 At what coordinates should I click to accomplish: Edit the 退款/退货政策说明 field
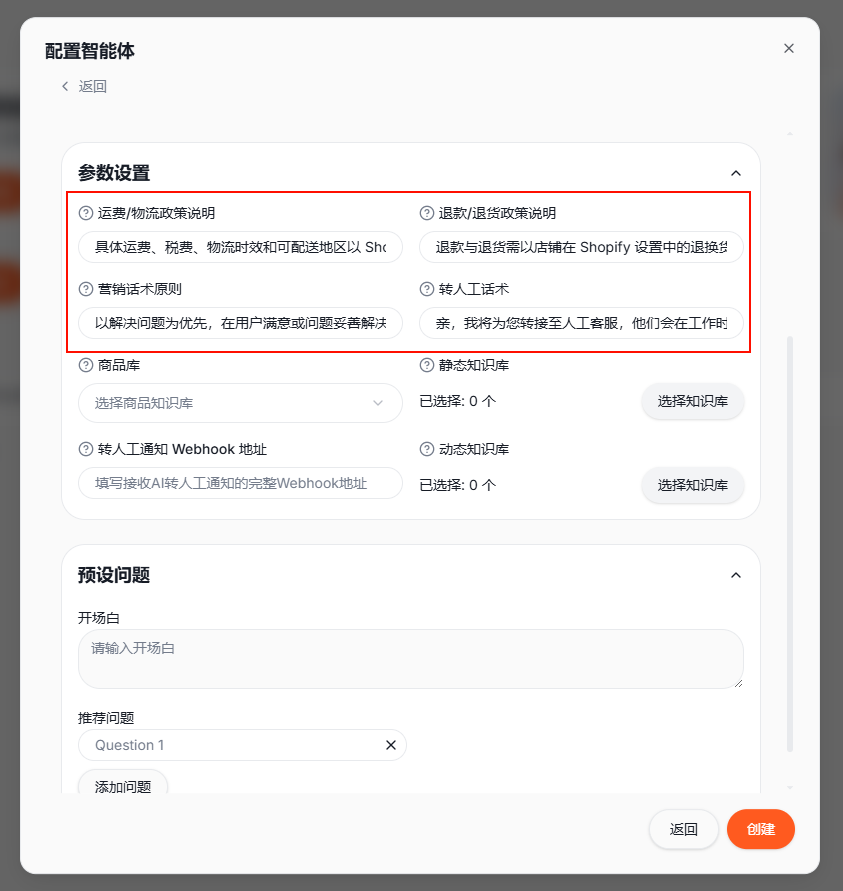581,247
